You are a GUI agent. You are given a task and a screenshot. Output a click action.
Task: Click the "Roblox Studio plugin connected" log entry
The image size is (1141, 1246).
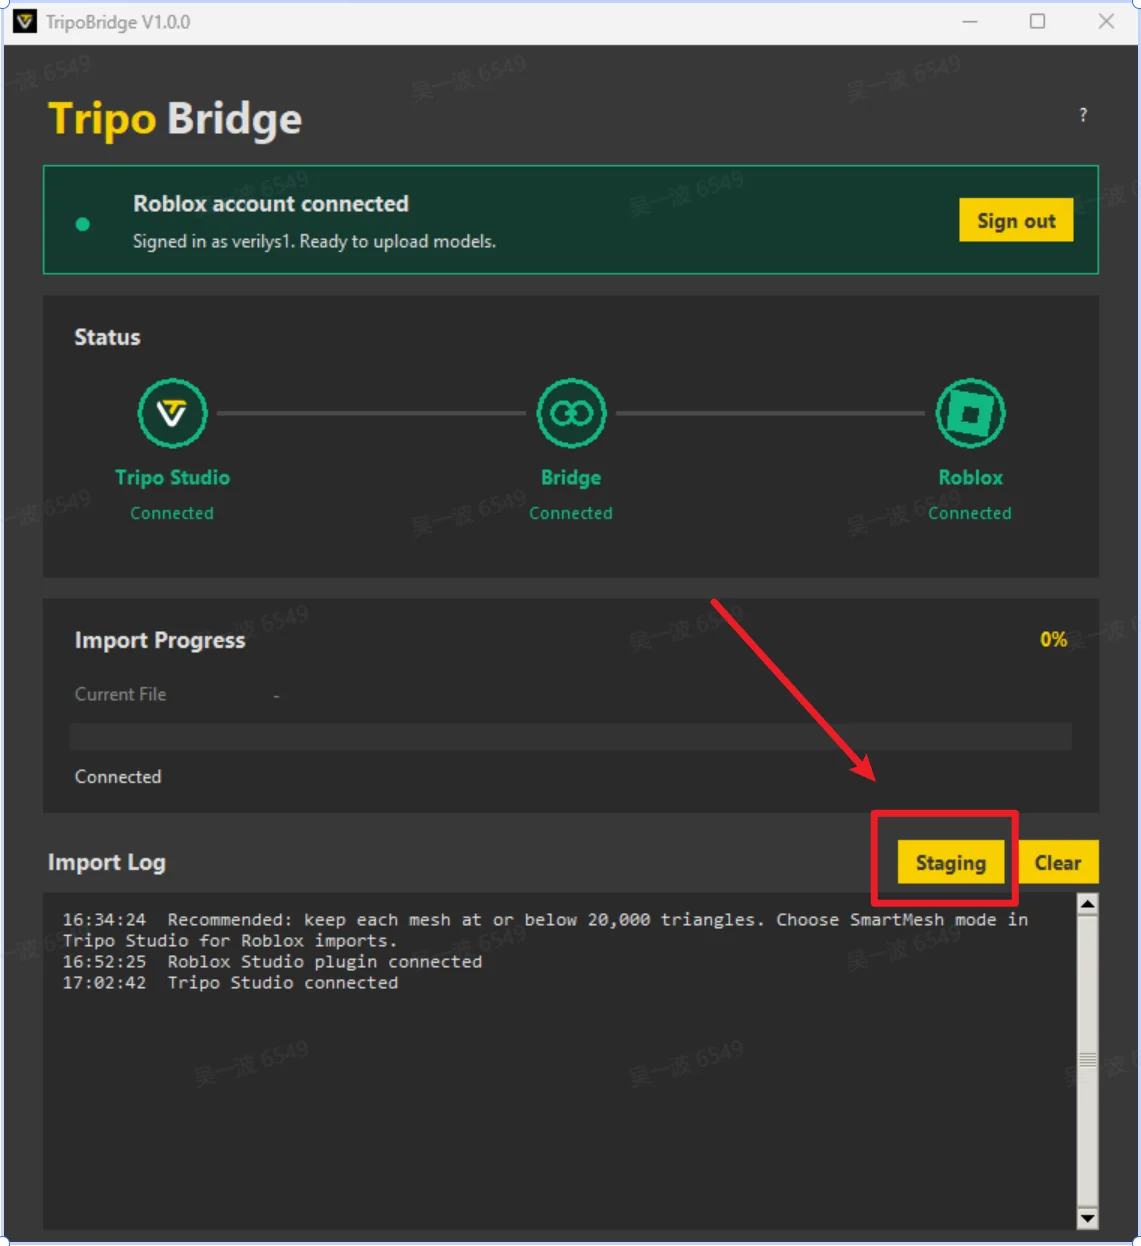click(x=272, y=962)
